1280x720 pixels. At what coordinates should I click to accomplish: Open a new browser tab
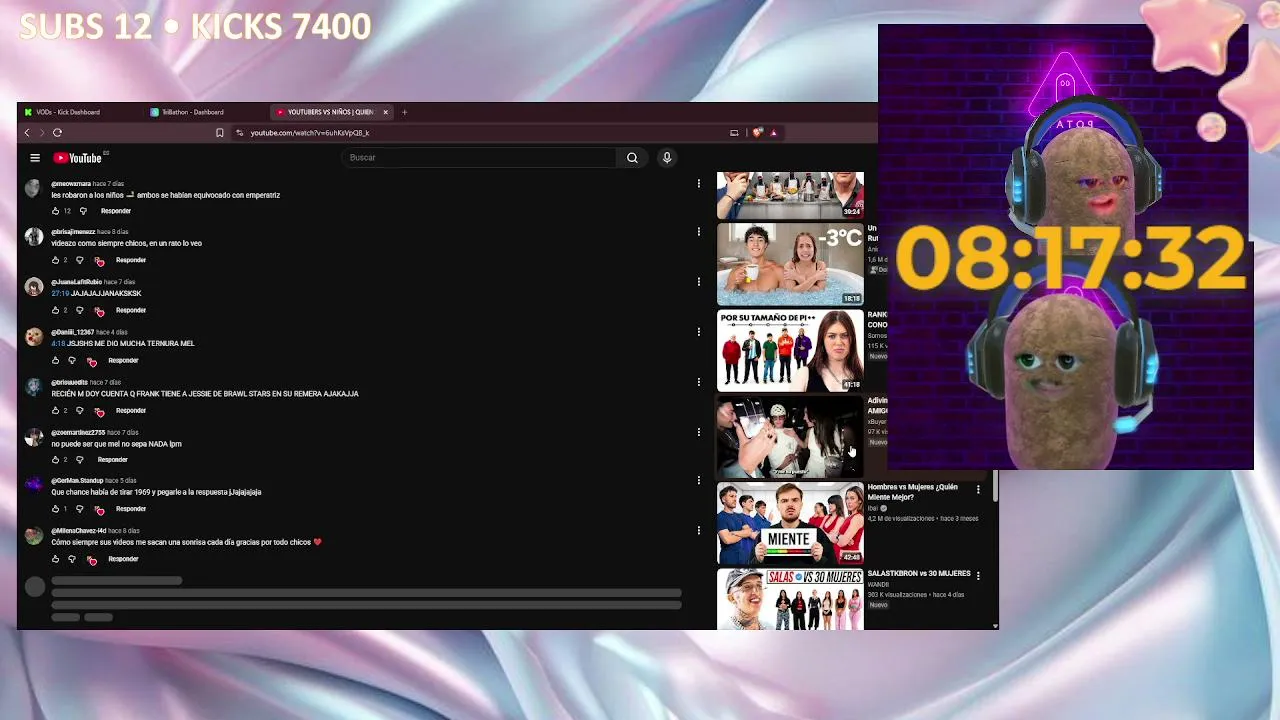tap(404, 112)
